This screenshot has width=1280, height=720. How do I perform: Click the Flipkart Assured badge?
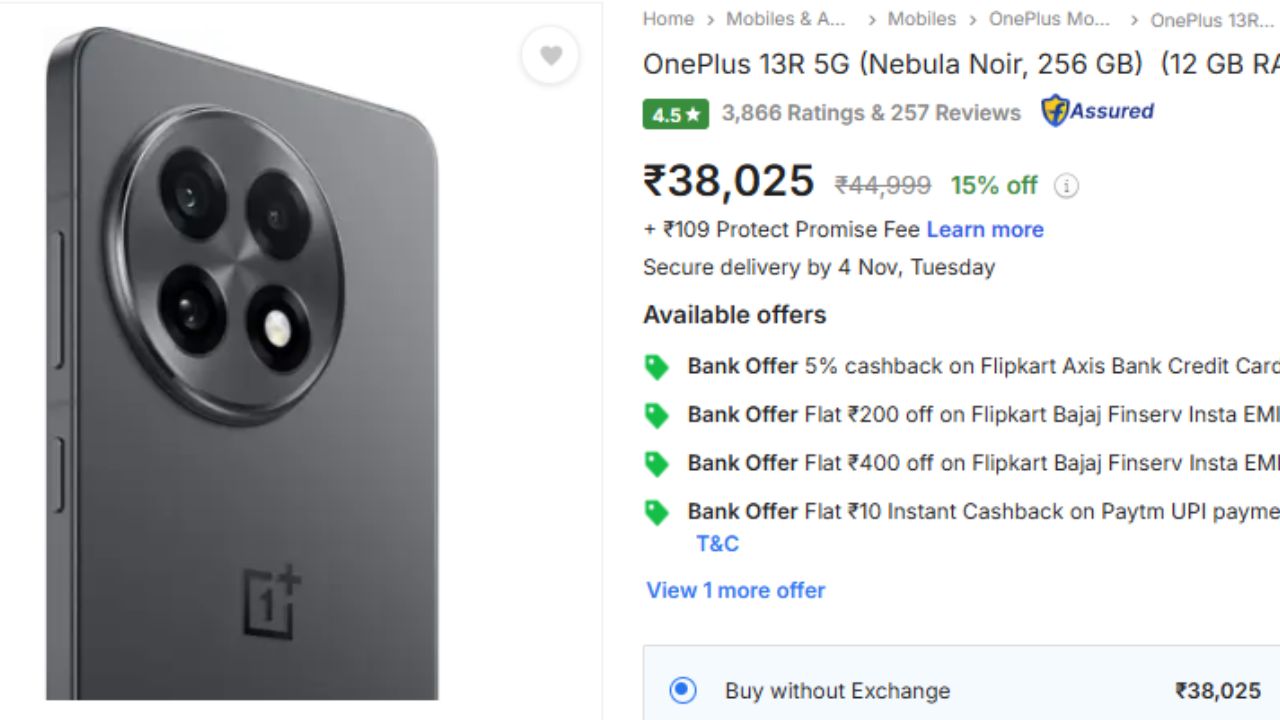tap(1097, 111)
